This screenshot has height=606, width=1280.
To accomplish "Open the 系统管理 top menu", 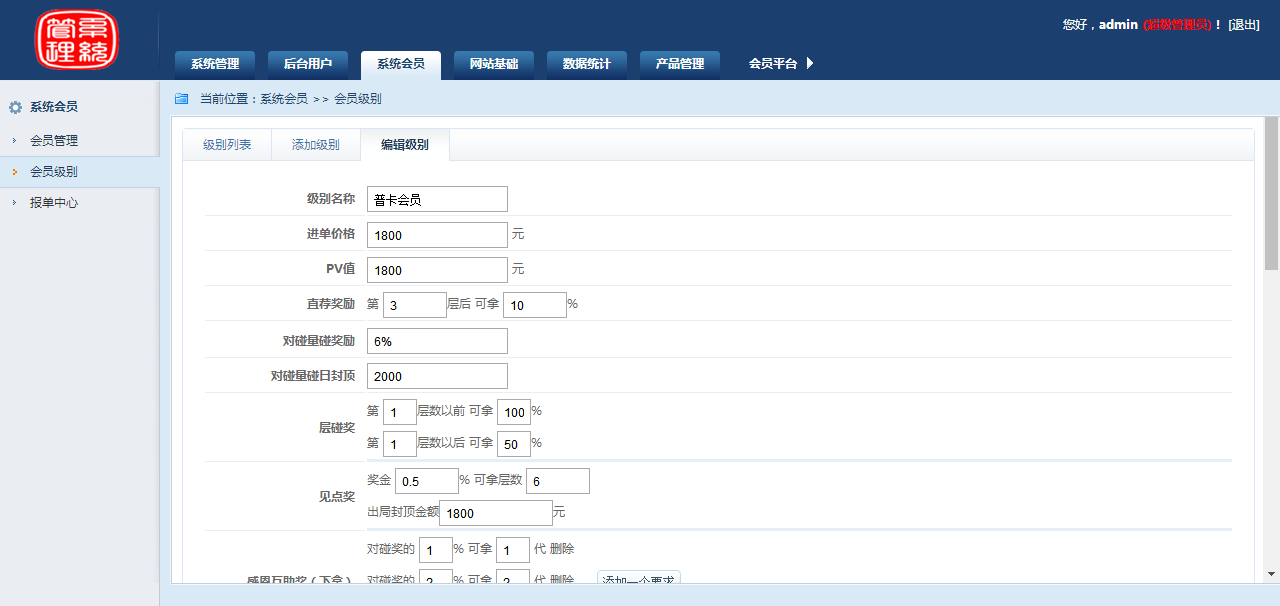I will click(x=214, y=64).
